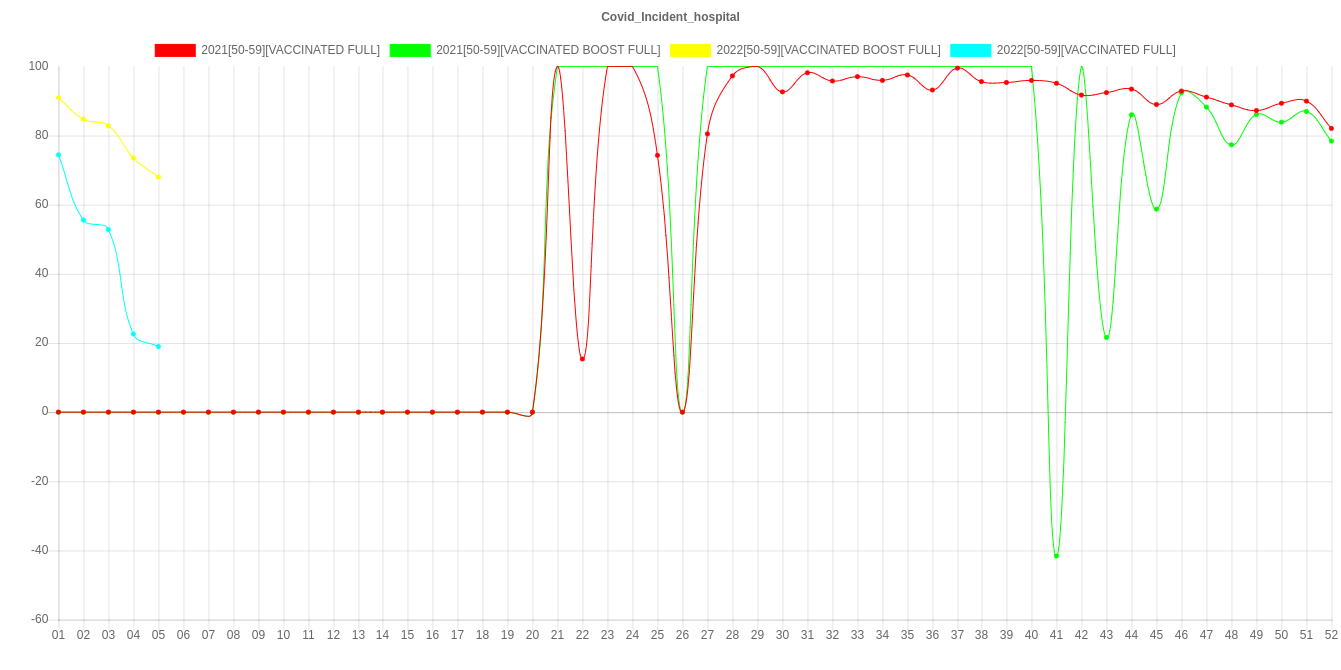The image size is (1341, 670).
Task: Hide the 2022[50-59][VACCINATED FULL] series via label text
Action: click(1085, 50)
